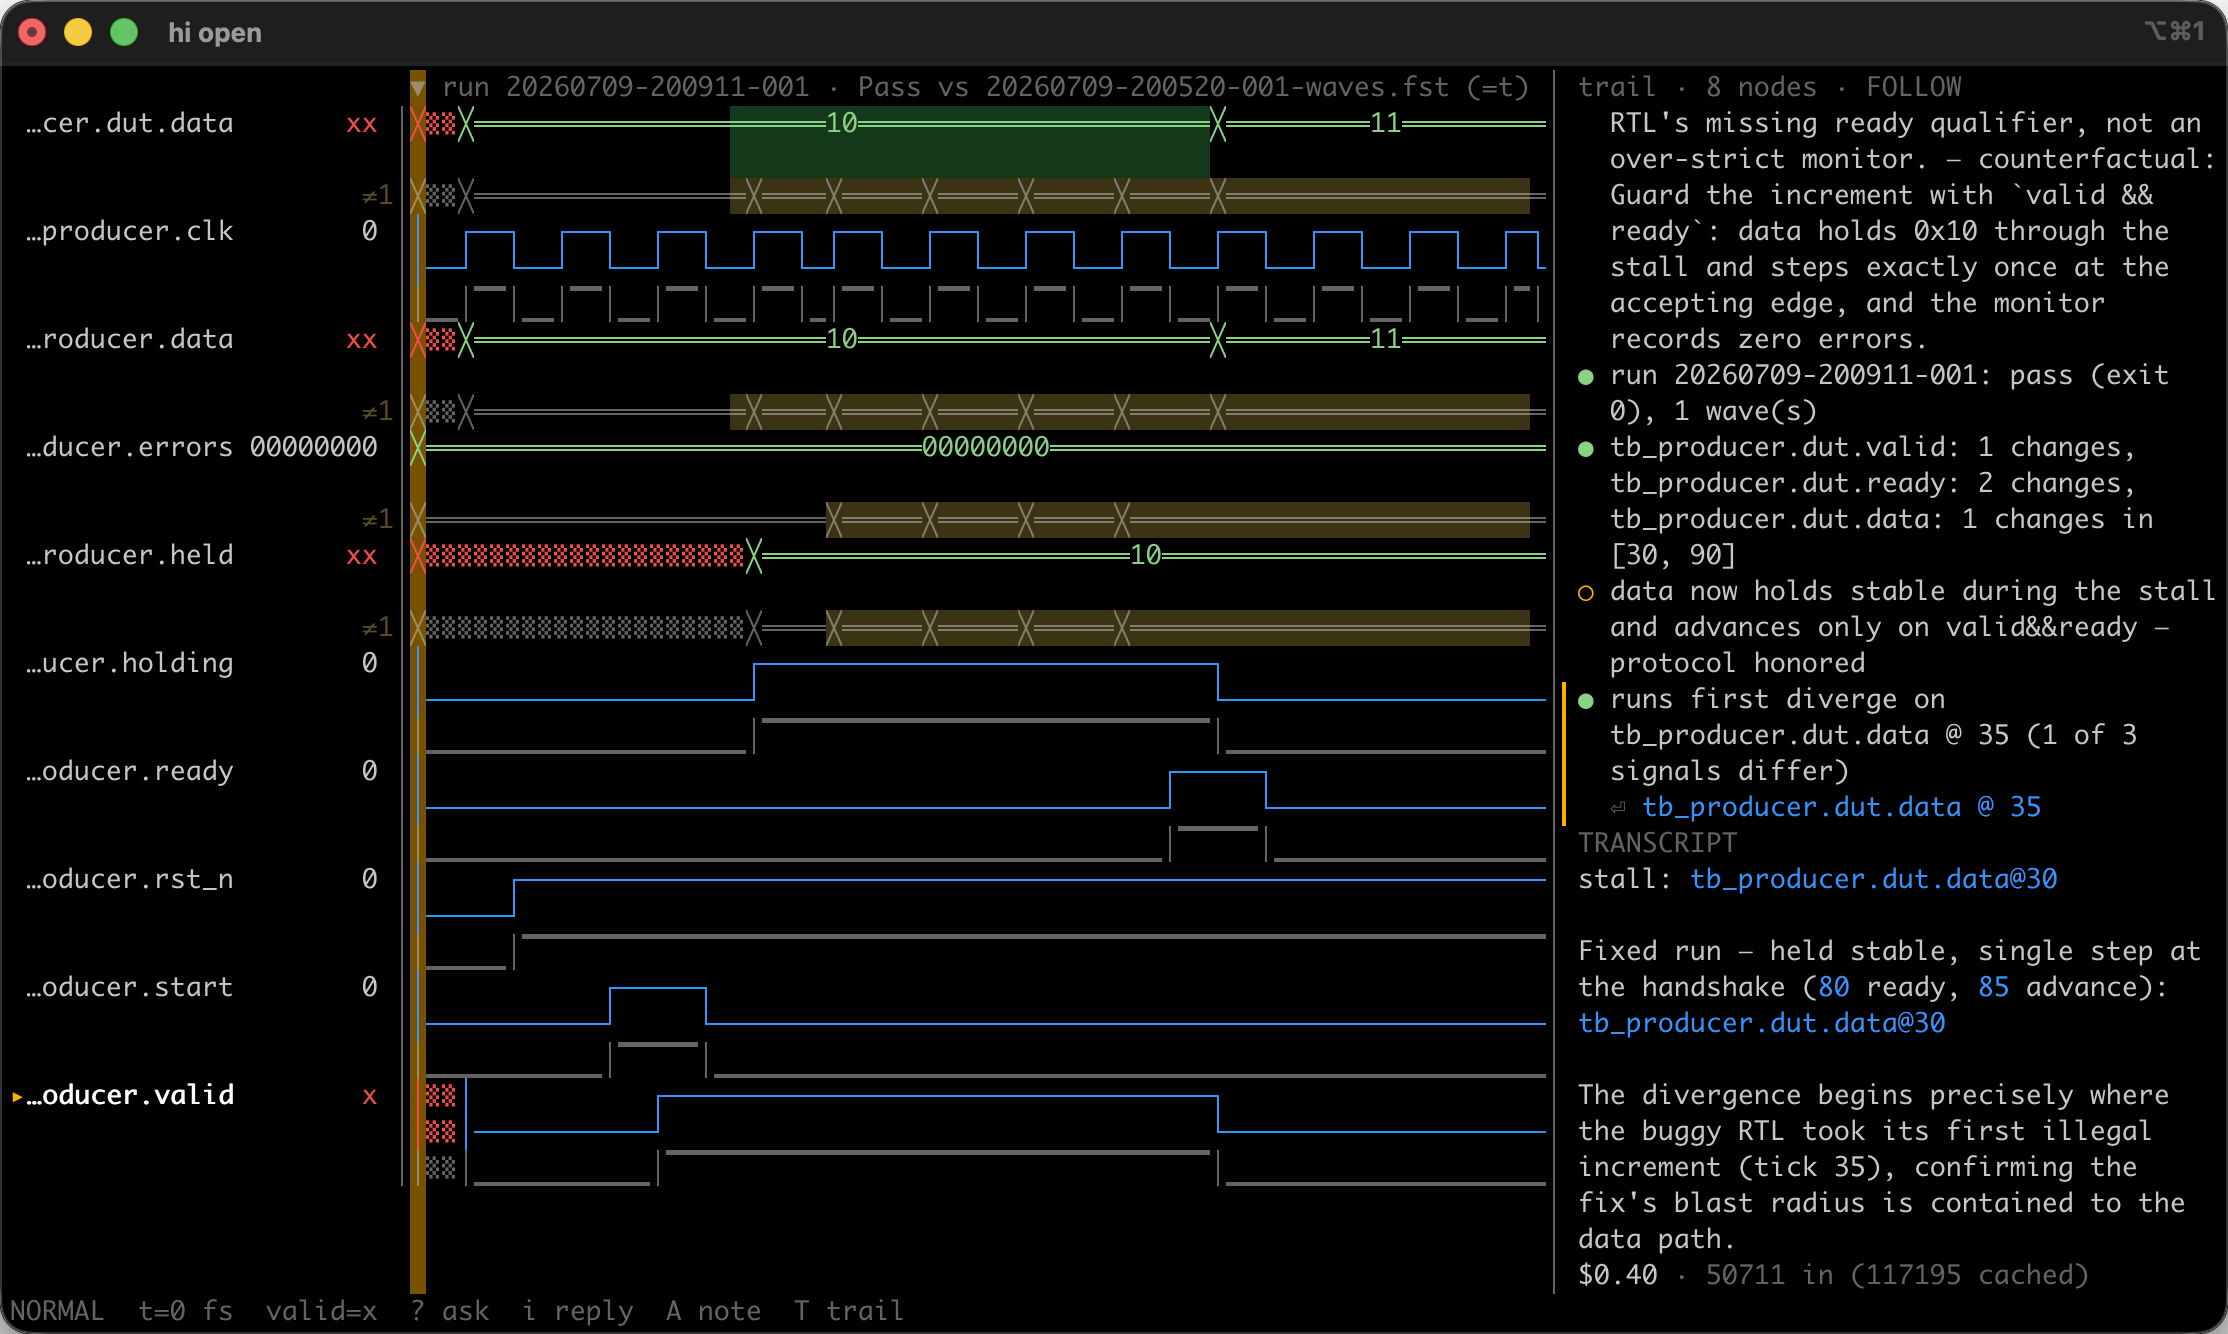This screenshot has height=1334, width=2228.
Task: Click value 11 on …roducer.data waveform
Action: coord(1385,340)
